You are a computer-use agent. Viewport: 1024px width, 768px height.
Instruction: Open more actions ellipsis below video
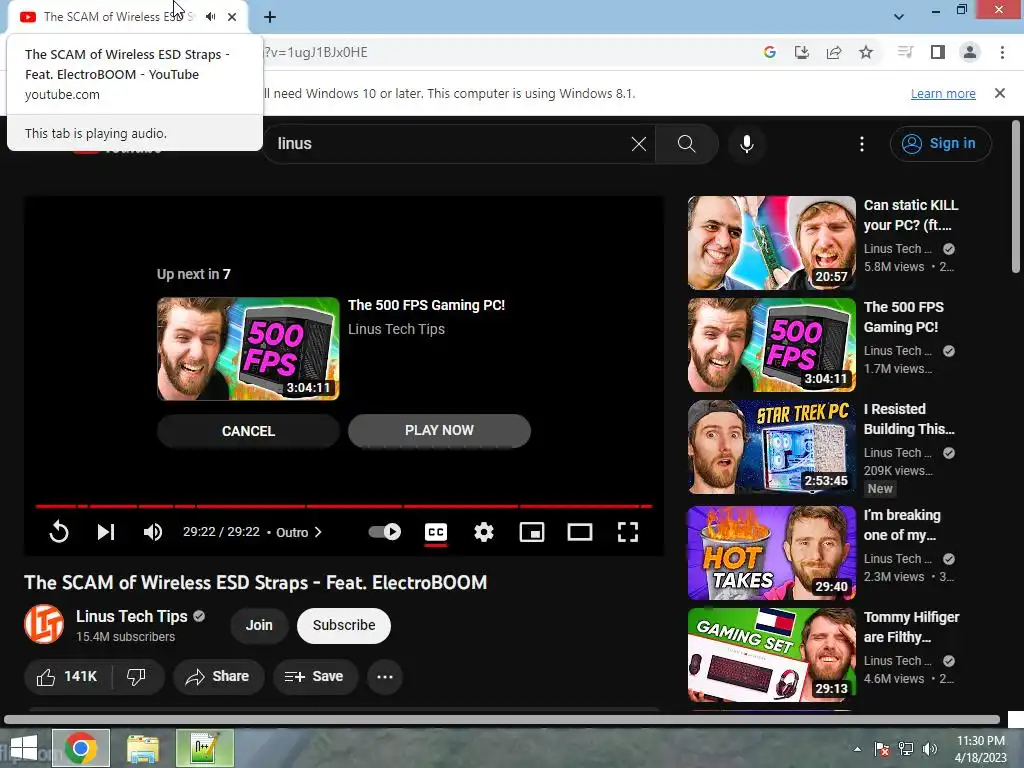(385, 677)
